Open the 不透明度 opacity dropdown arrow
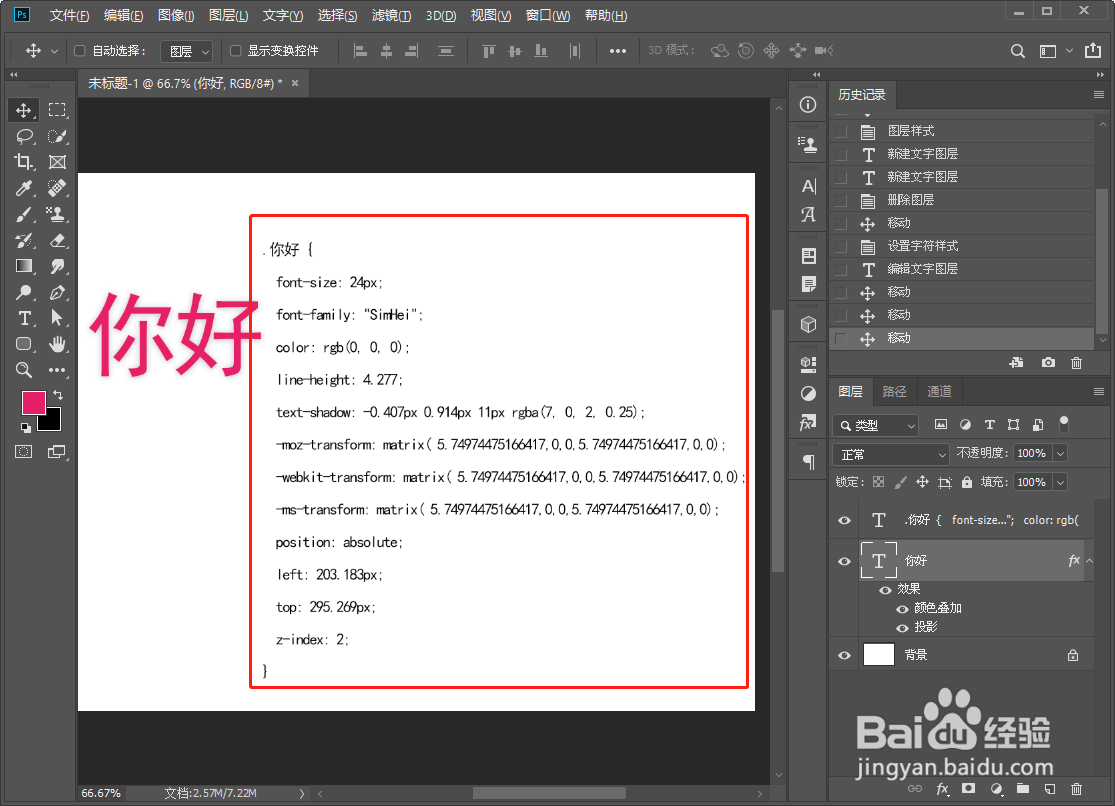The image size is (1115, 806). pos(1060,453)
